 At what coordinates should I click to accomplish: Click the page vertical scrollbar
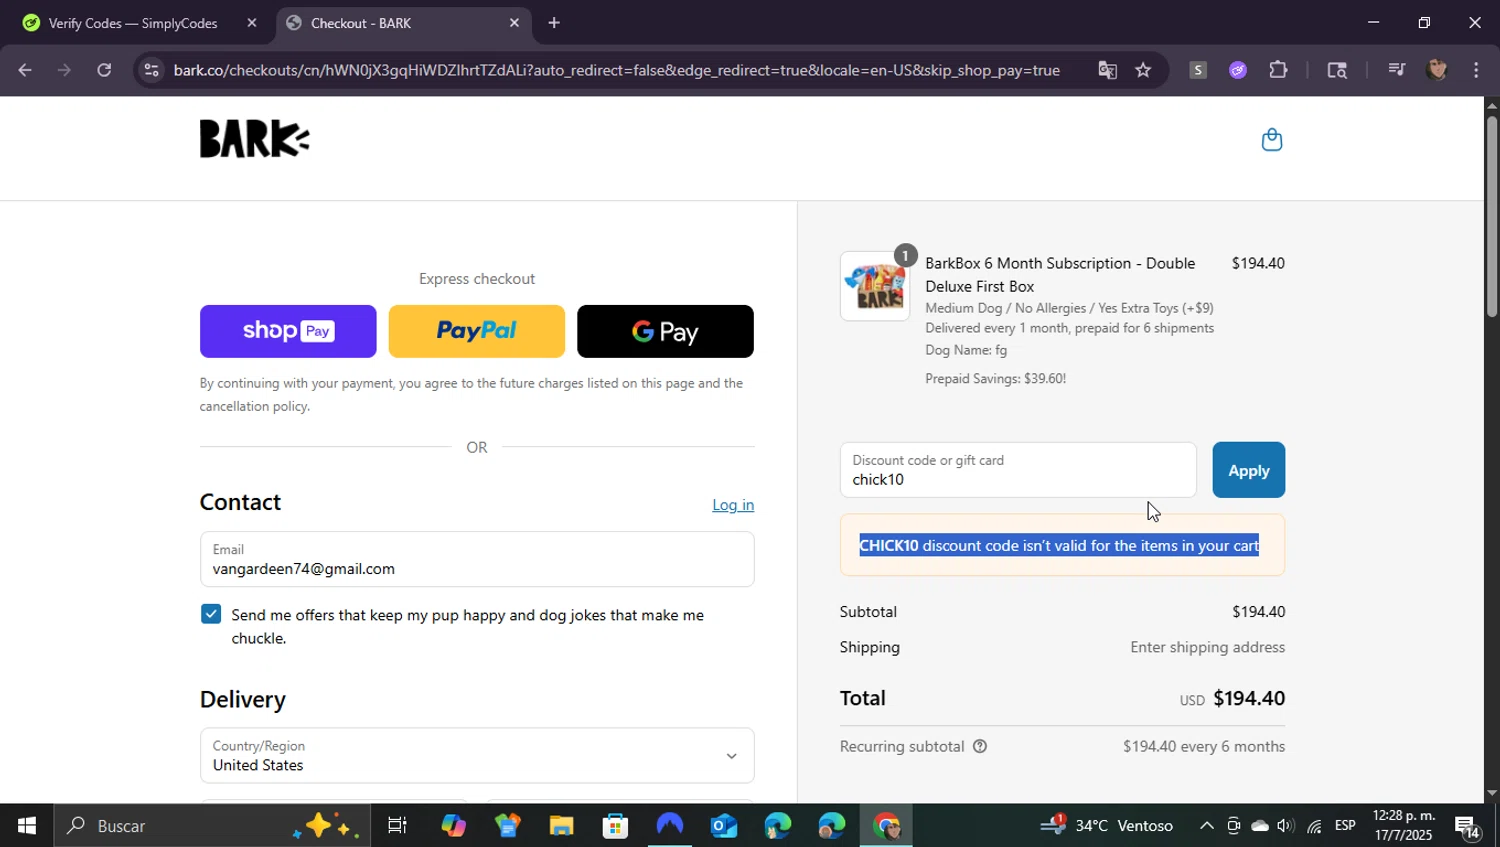pos(1492,217)
